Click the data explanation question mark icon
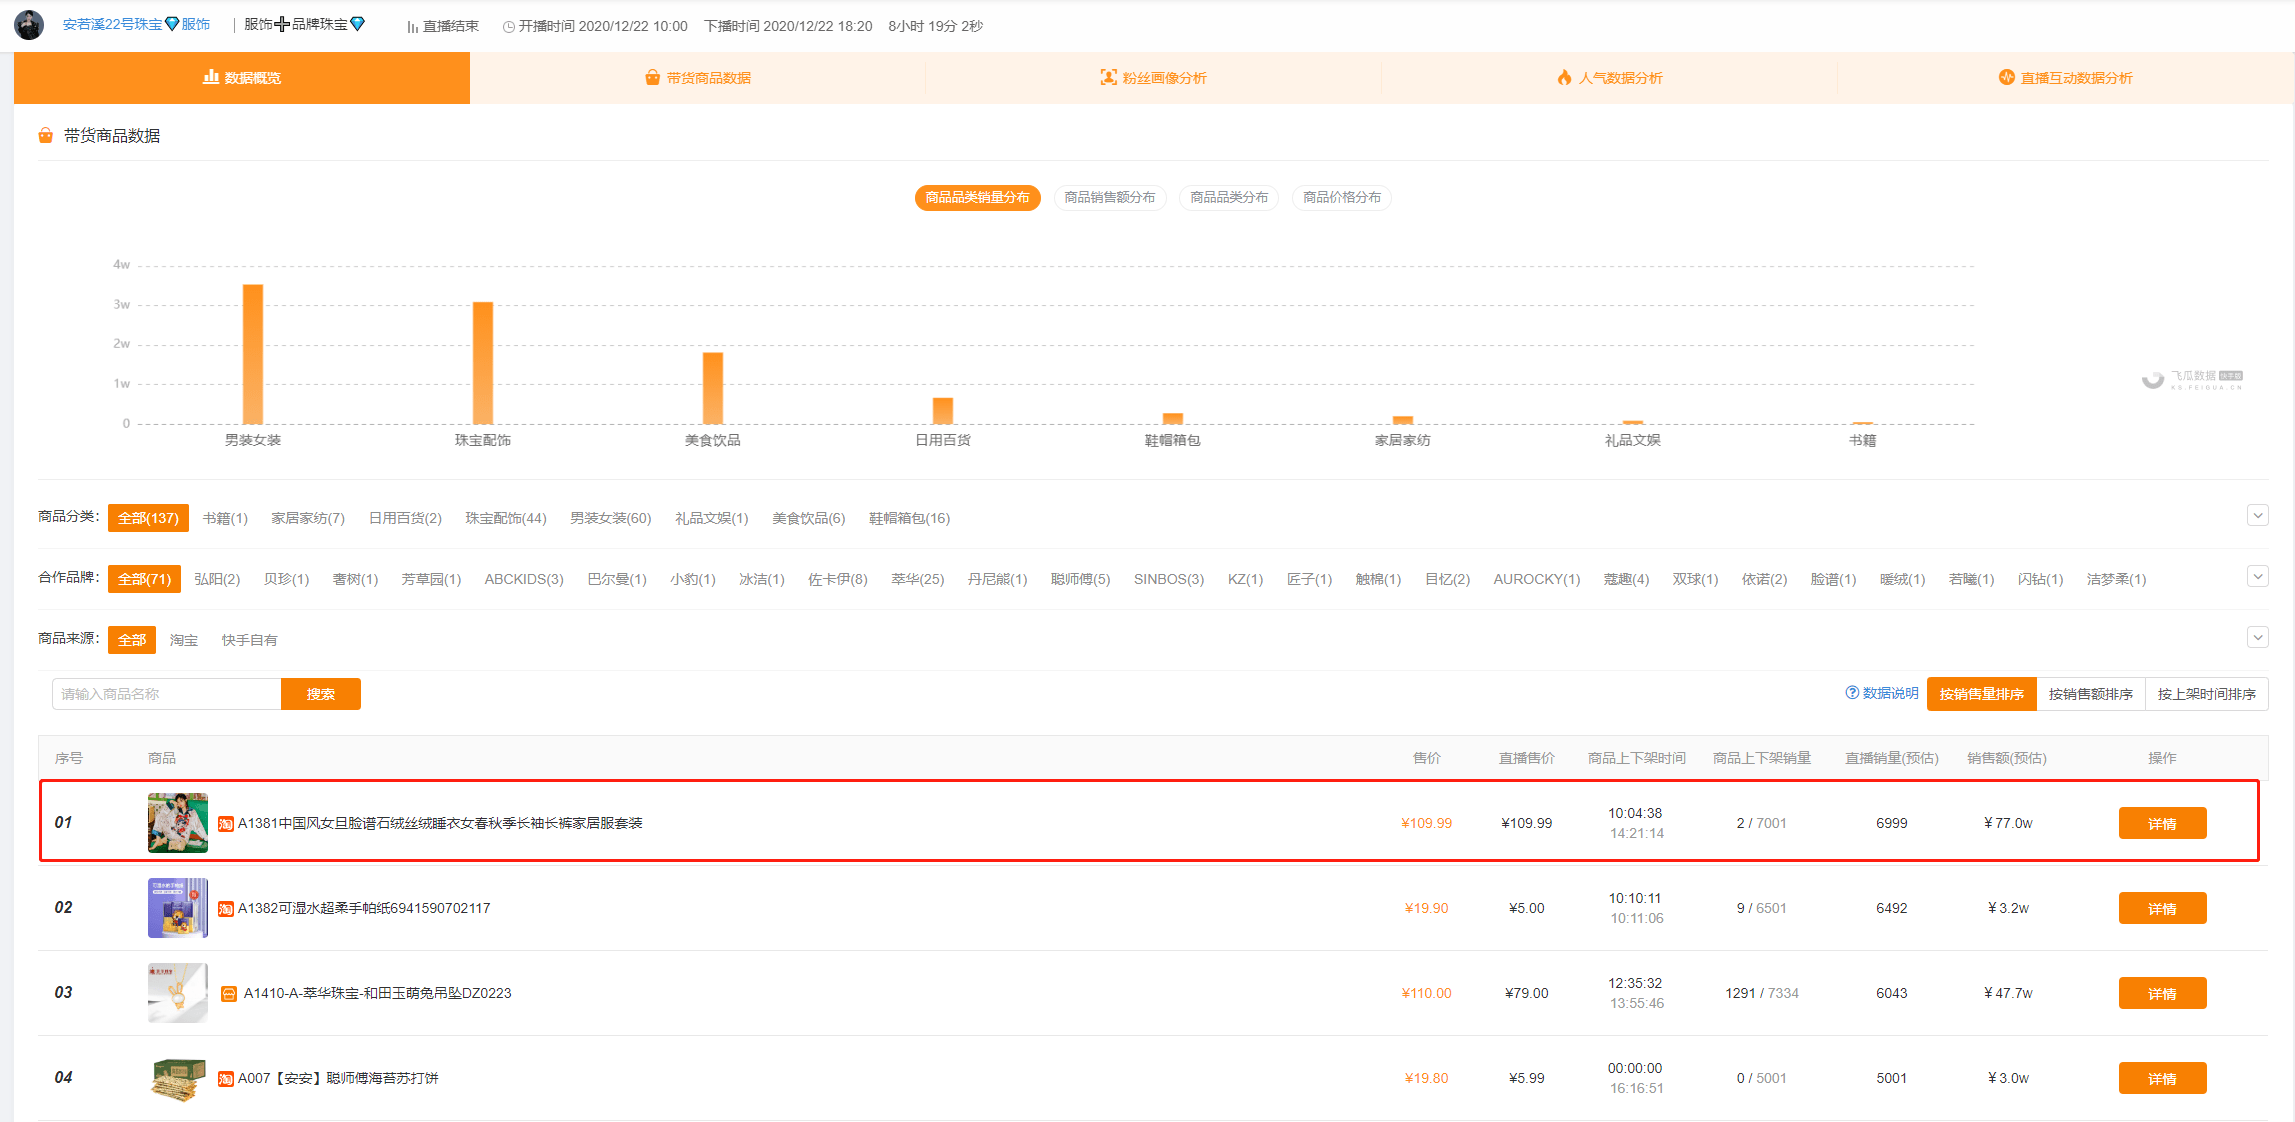The height and width of the screenshot is (1122, 2295). pos(1852,693)
